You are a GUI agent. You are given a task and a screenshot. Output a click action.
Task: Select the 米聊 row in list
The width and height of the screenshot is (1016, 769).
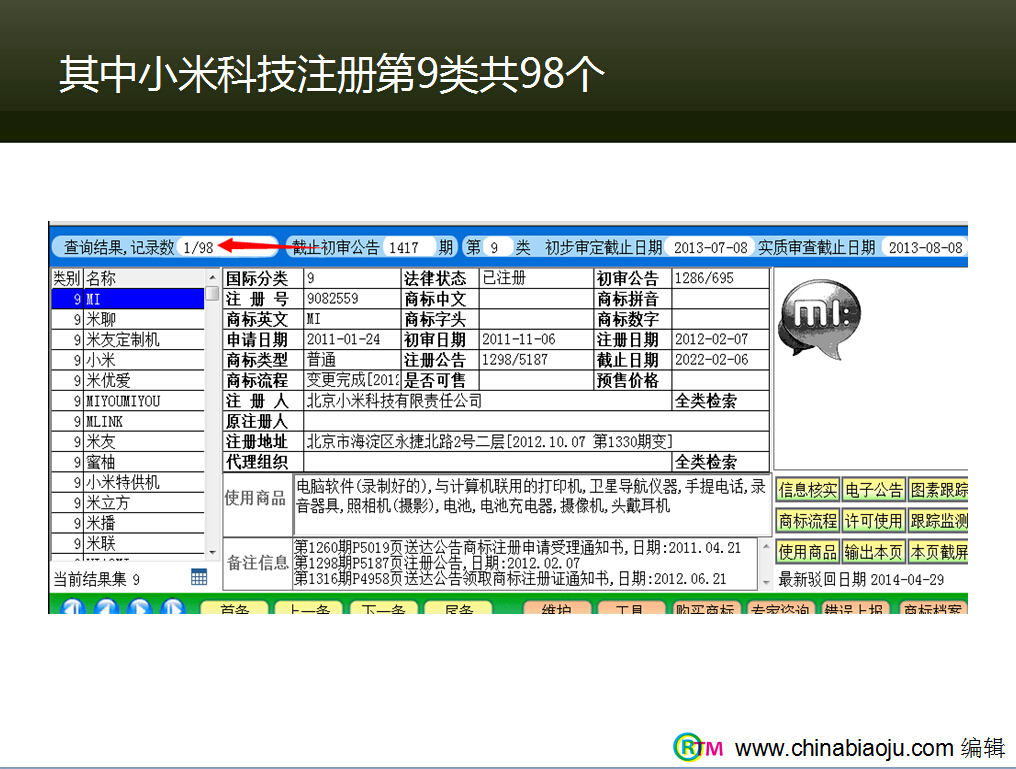128,319
